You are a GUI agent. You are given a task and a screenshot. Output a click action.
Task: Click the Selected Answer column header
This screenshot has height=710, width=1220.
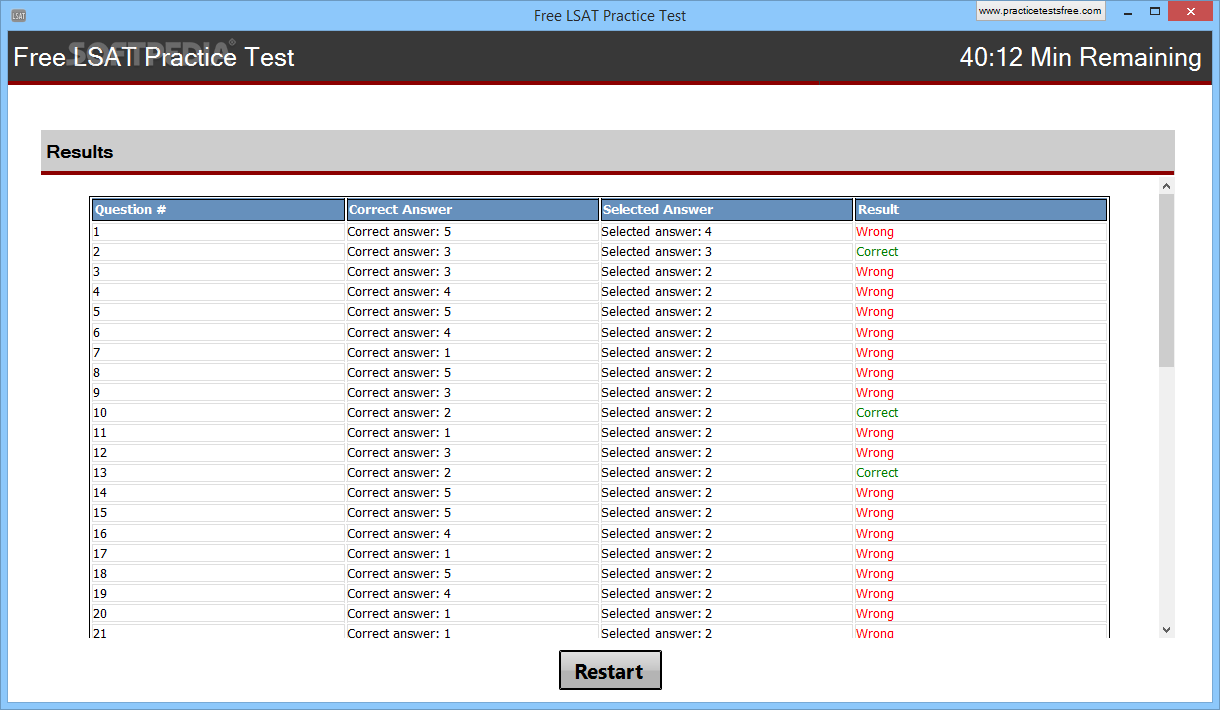[726, 210]
